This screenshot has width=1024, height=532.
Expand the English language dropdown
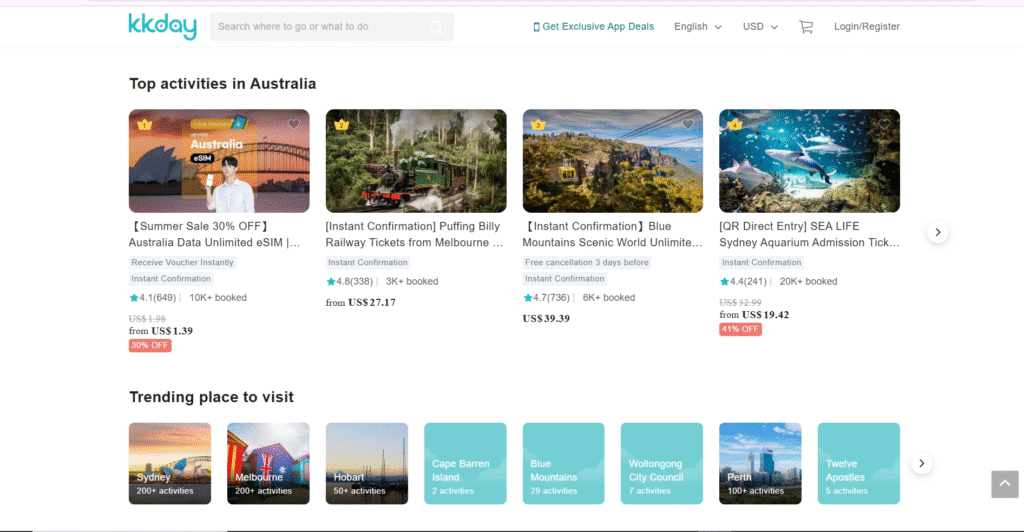coord(697,27)
